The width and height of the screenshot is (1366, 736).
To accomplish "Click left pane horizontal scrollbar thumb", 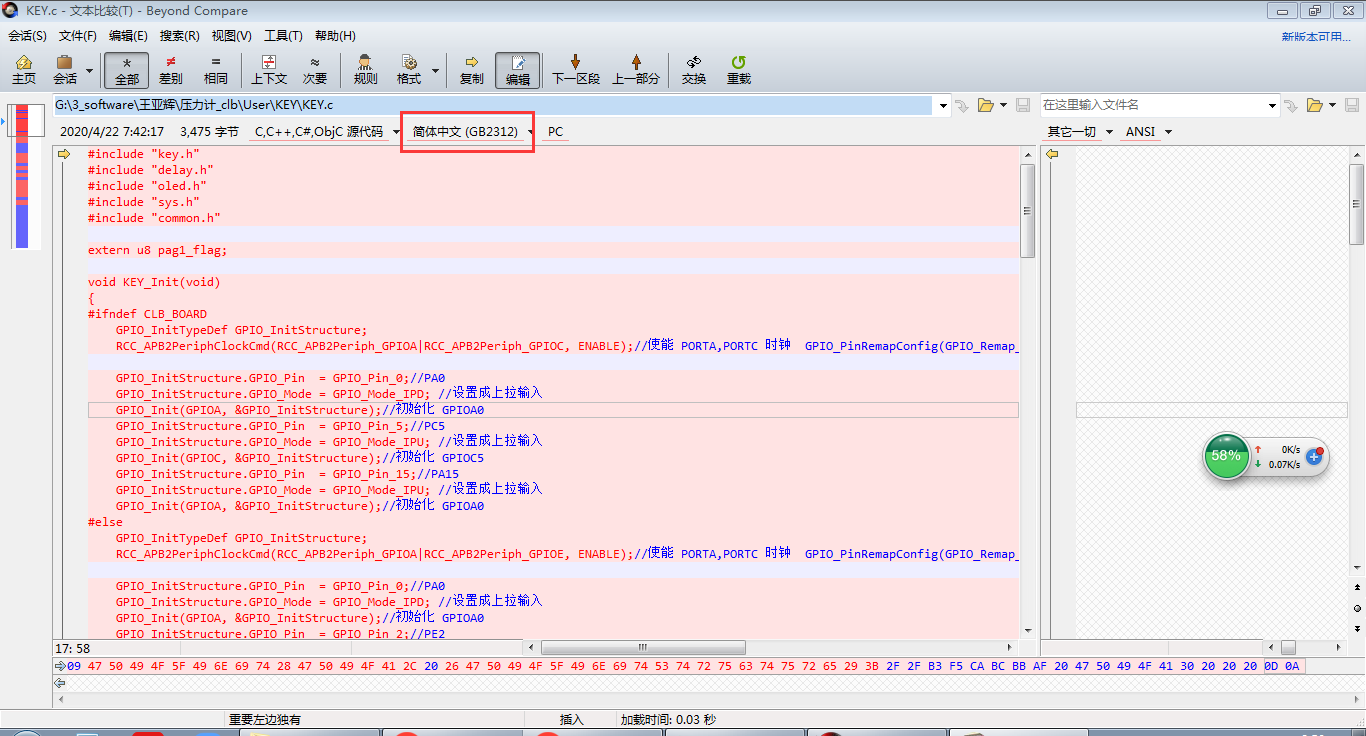I will pyautogui.click(x=641, y=647).
